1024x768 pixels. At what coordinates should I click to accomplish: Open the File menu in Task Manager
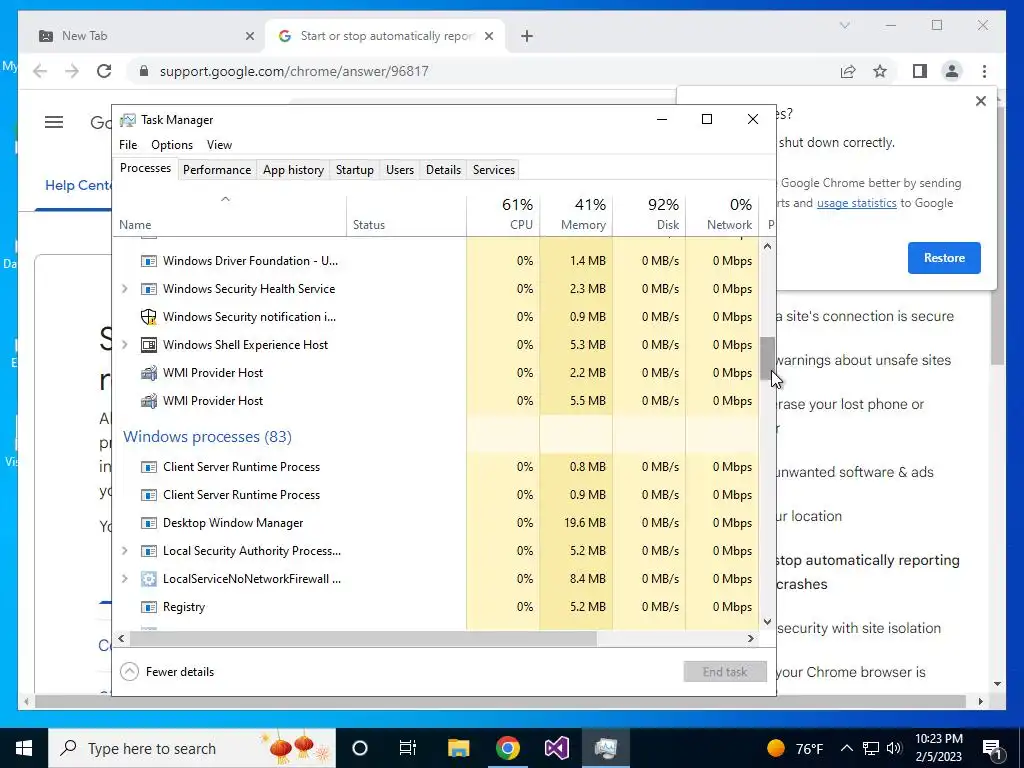coord(128,145)
